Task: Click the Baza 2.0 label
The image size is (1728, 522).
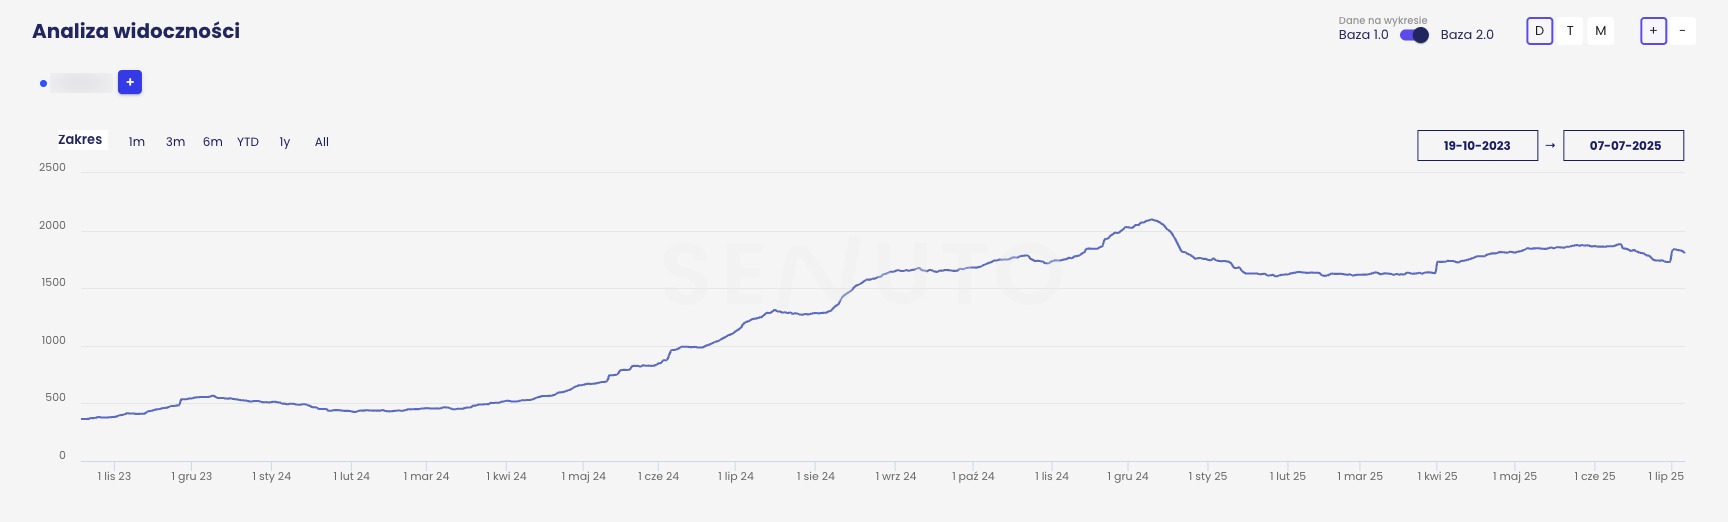Action: click(1467, 35)
